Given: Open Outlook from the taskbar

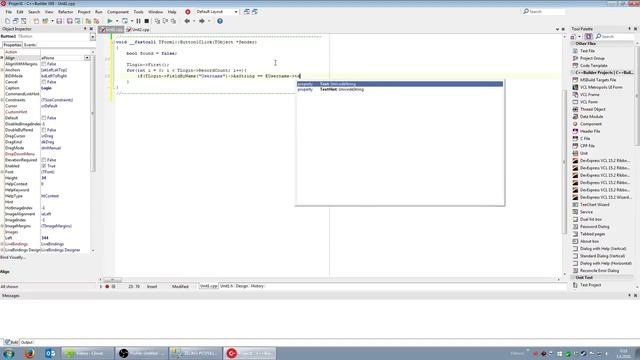Looking at the screenshot, I should coord(50,353).
